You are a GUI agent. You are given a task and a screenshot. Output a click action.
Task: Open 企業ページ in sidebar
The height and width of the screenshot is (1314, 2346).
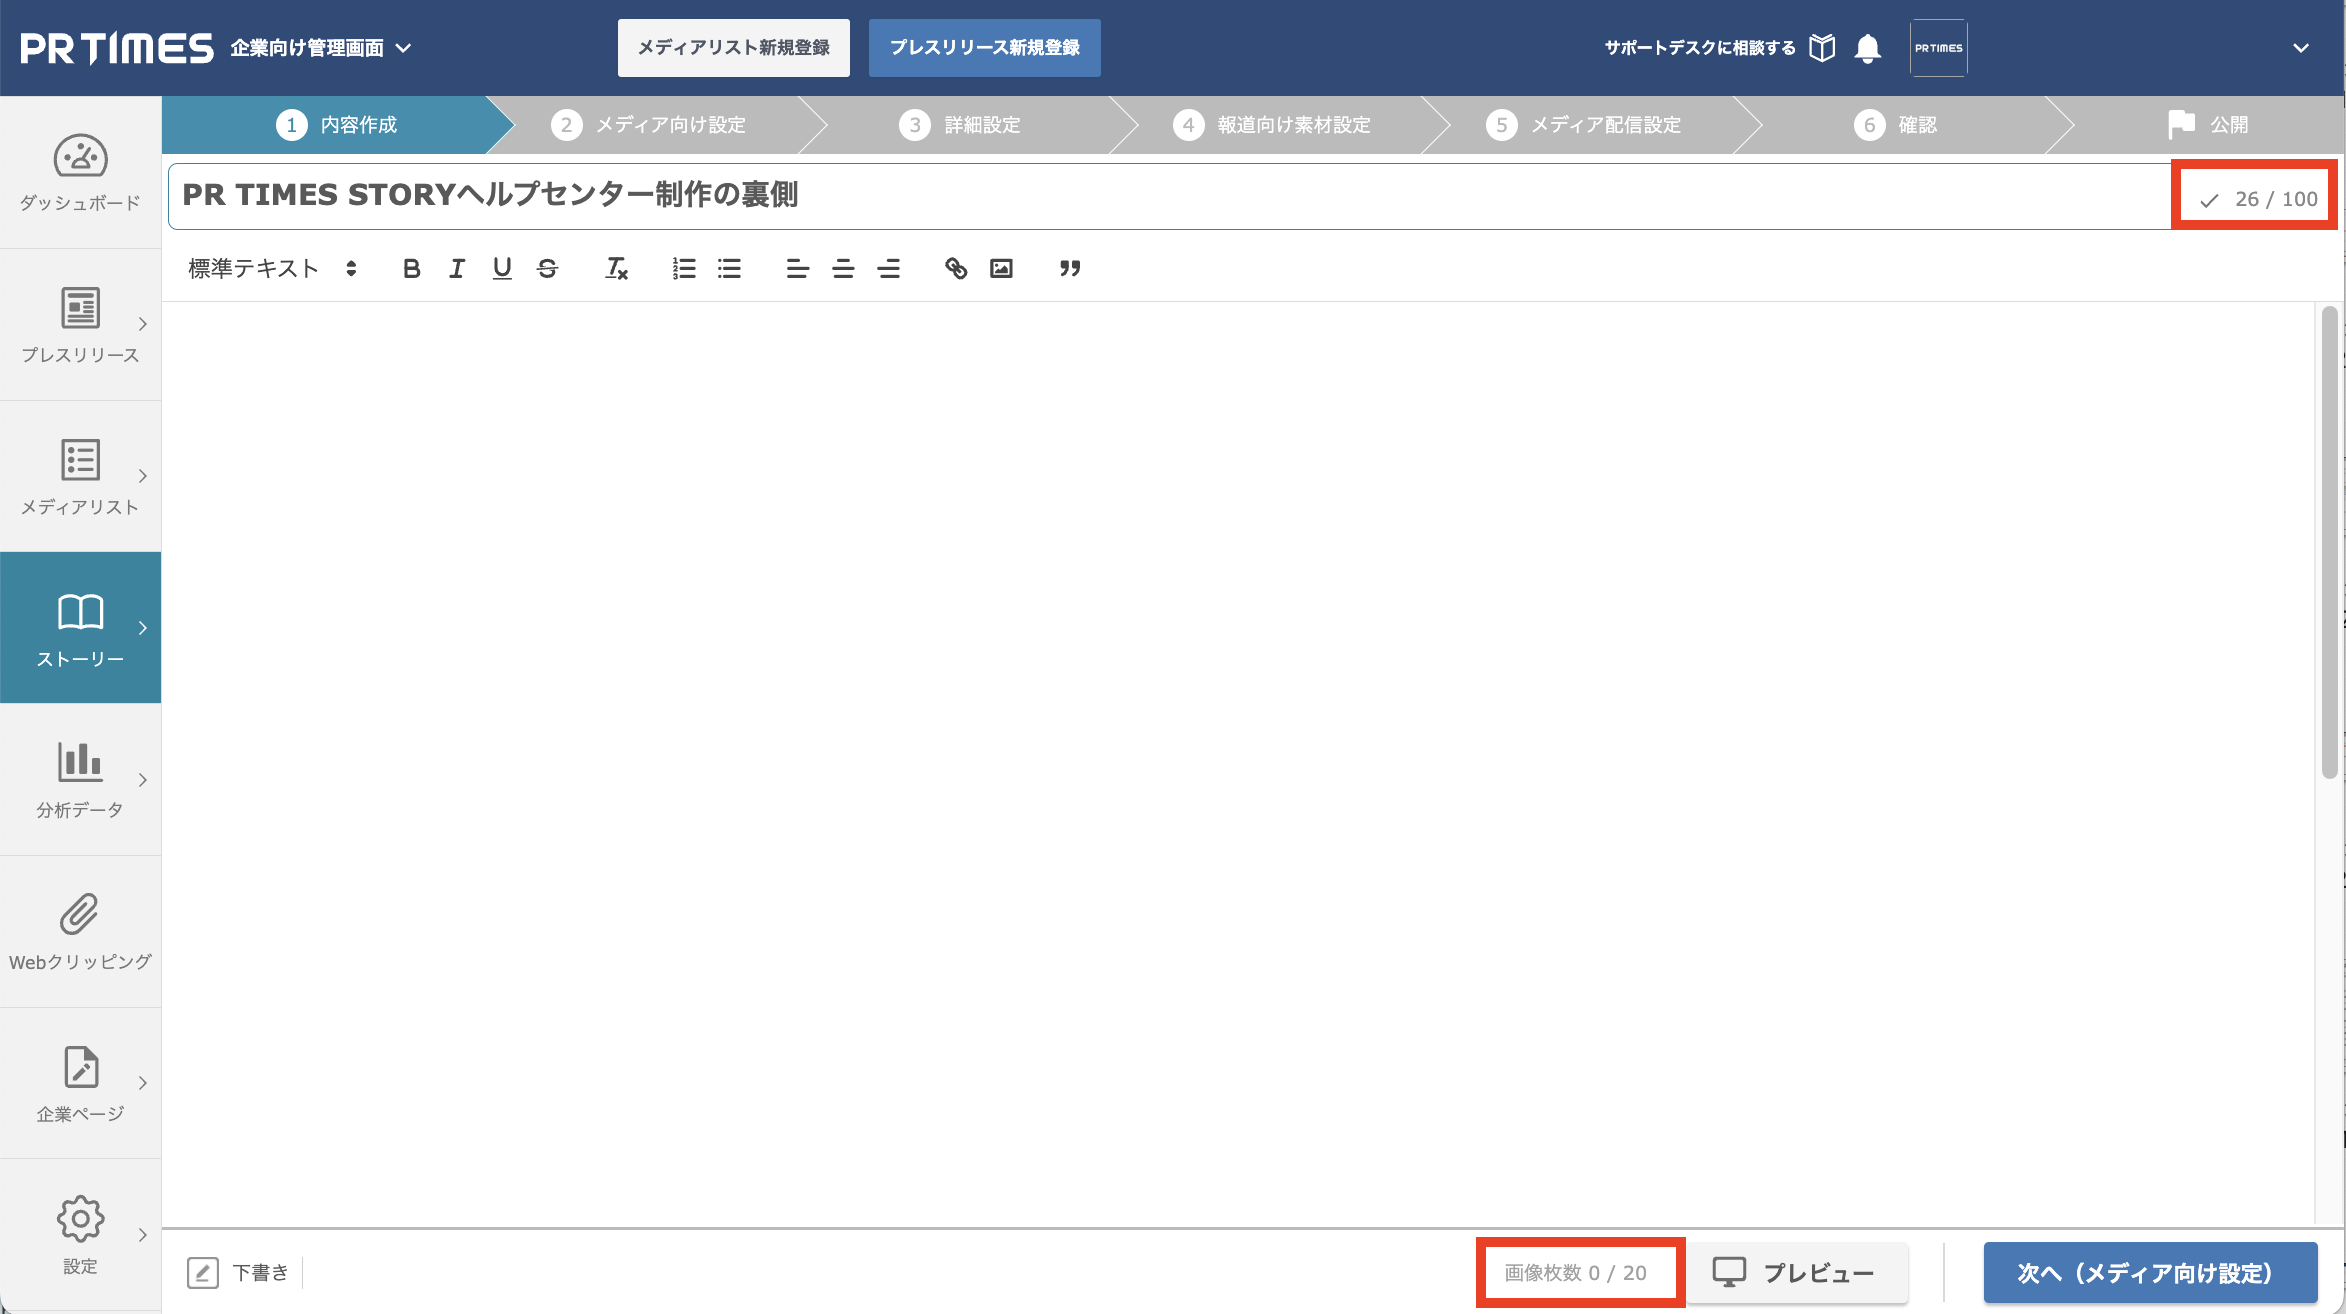(x=80, y=1084)
